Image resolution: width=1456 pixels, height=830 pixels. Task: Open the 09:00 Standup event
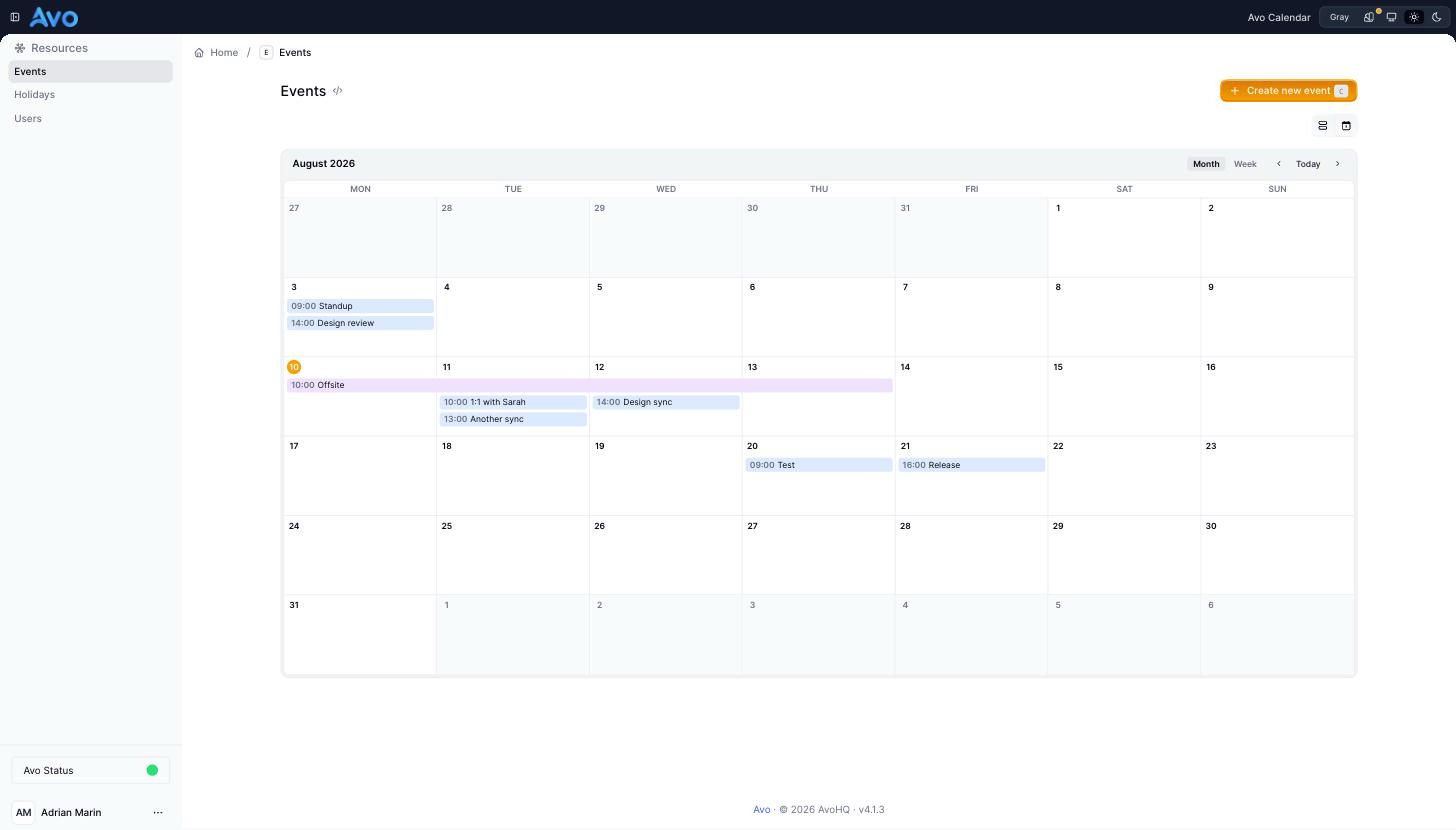point(360,306)
